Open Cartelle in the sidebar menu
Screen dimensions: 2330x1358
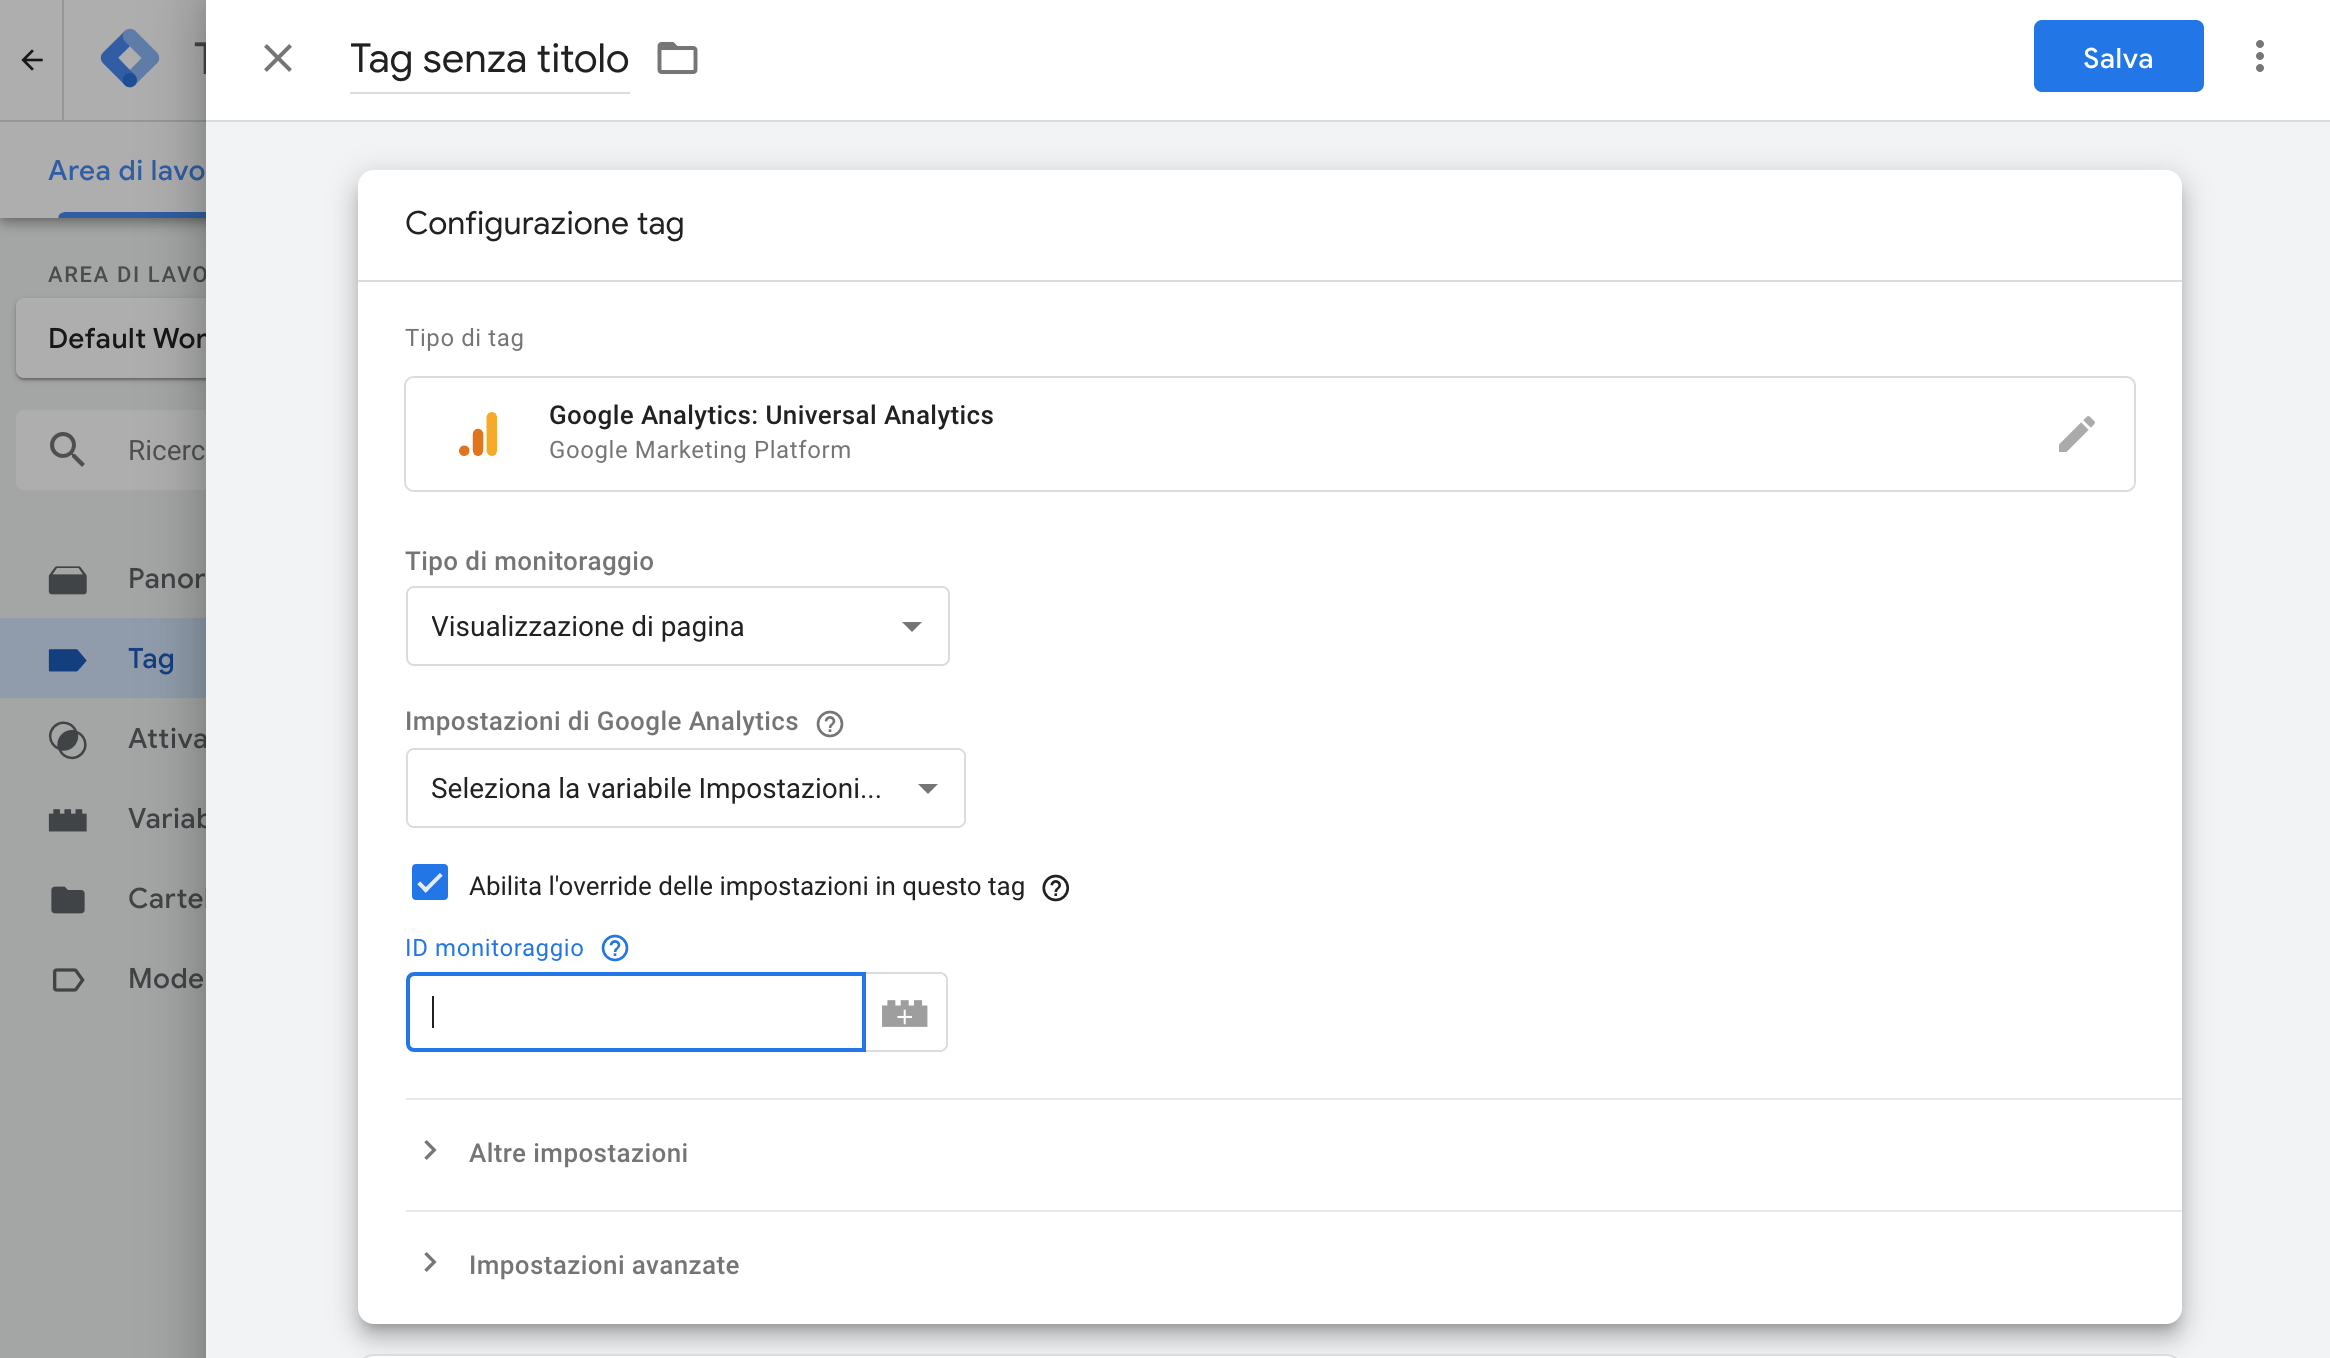click(103, 899)
